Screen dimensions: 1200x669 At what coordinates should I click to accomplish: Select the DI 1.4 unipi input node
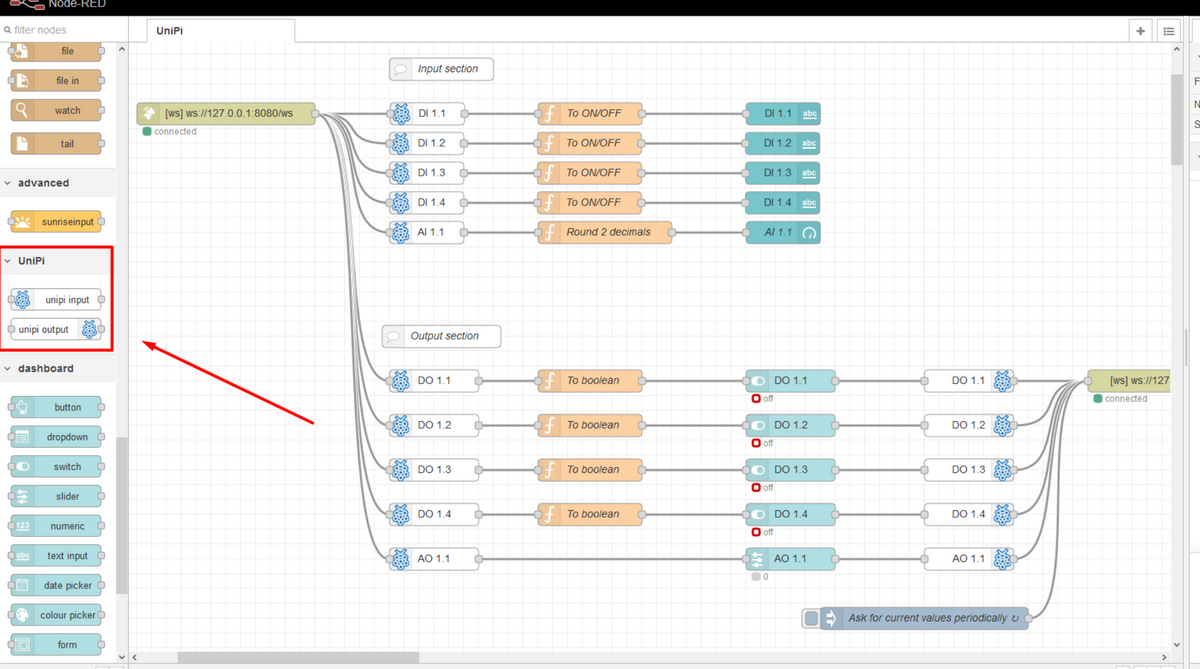(427, 202)
